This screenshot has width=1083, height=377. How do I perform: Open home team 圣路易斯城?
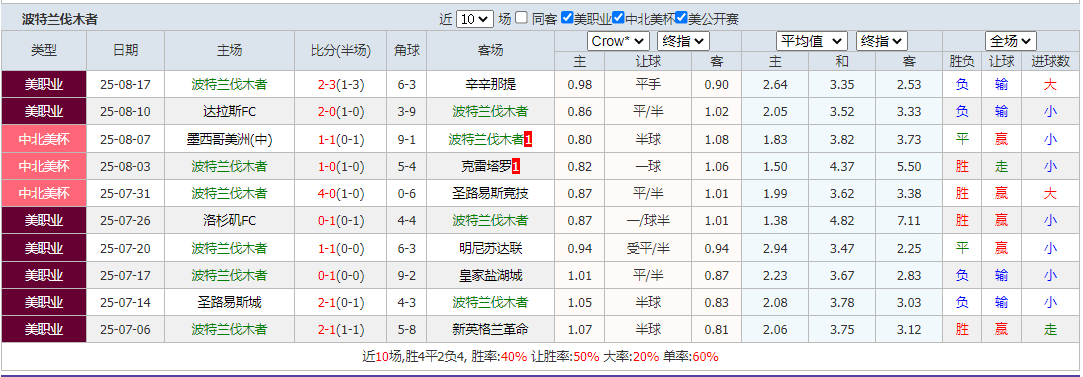pyautogui.click(x=229, y=302)
